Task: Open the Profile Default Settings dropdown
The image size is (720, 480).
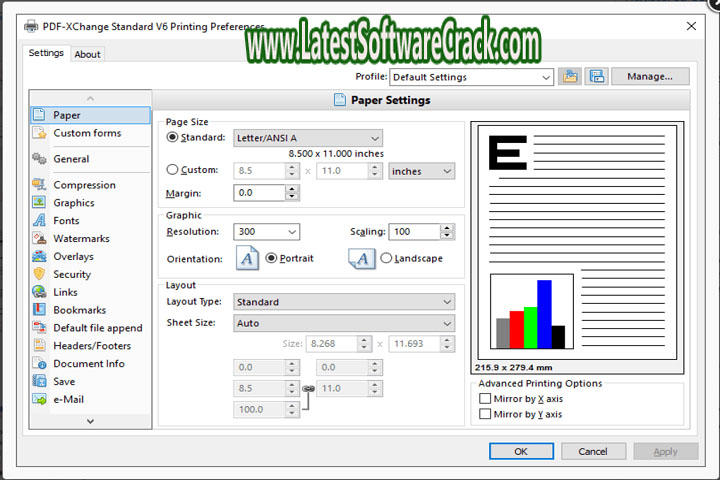Action: point(472,77)
